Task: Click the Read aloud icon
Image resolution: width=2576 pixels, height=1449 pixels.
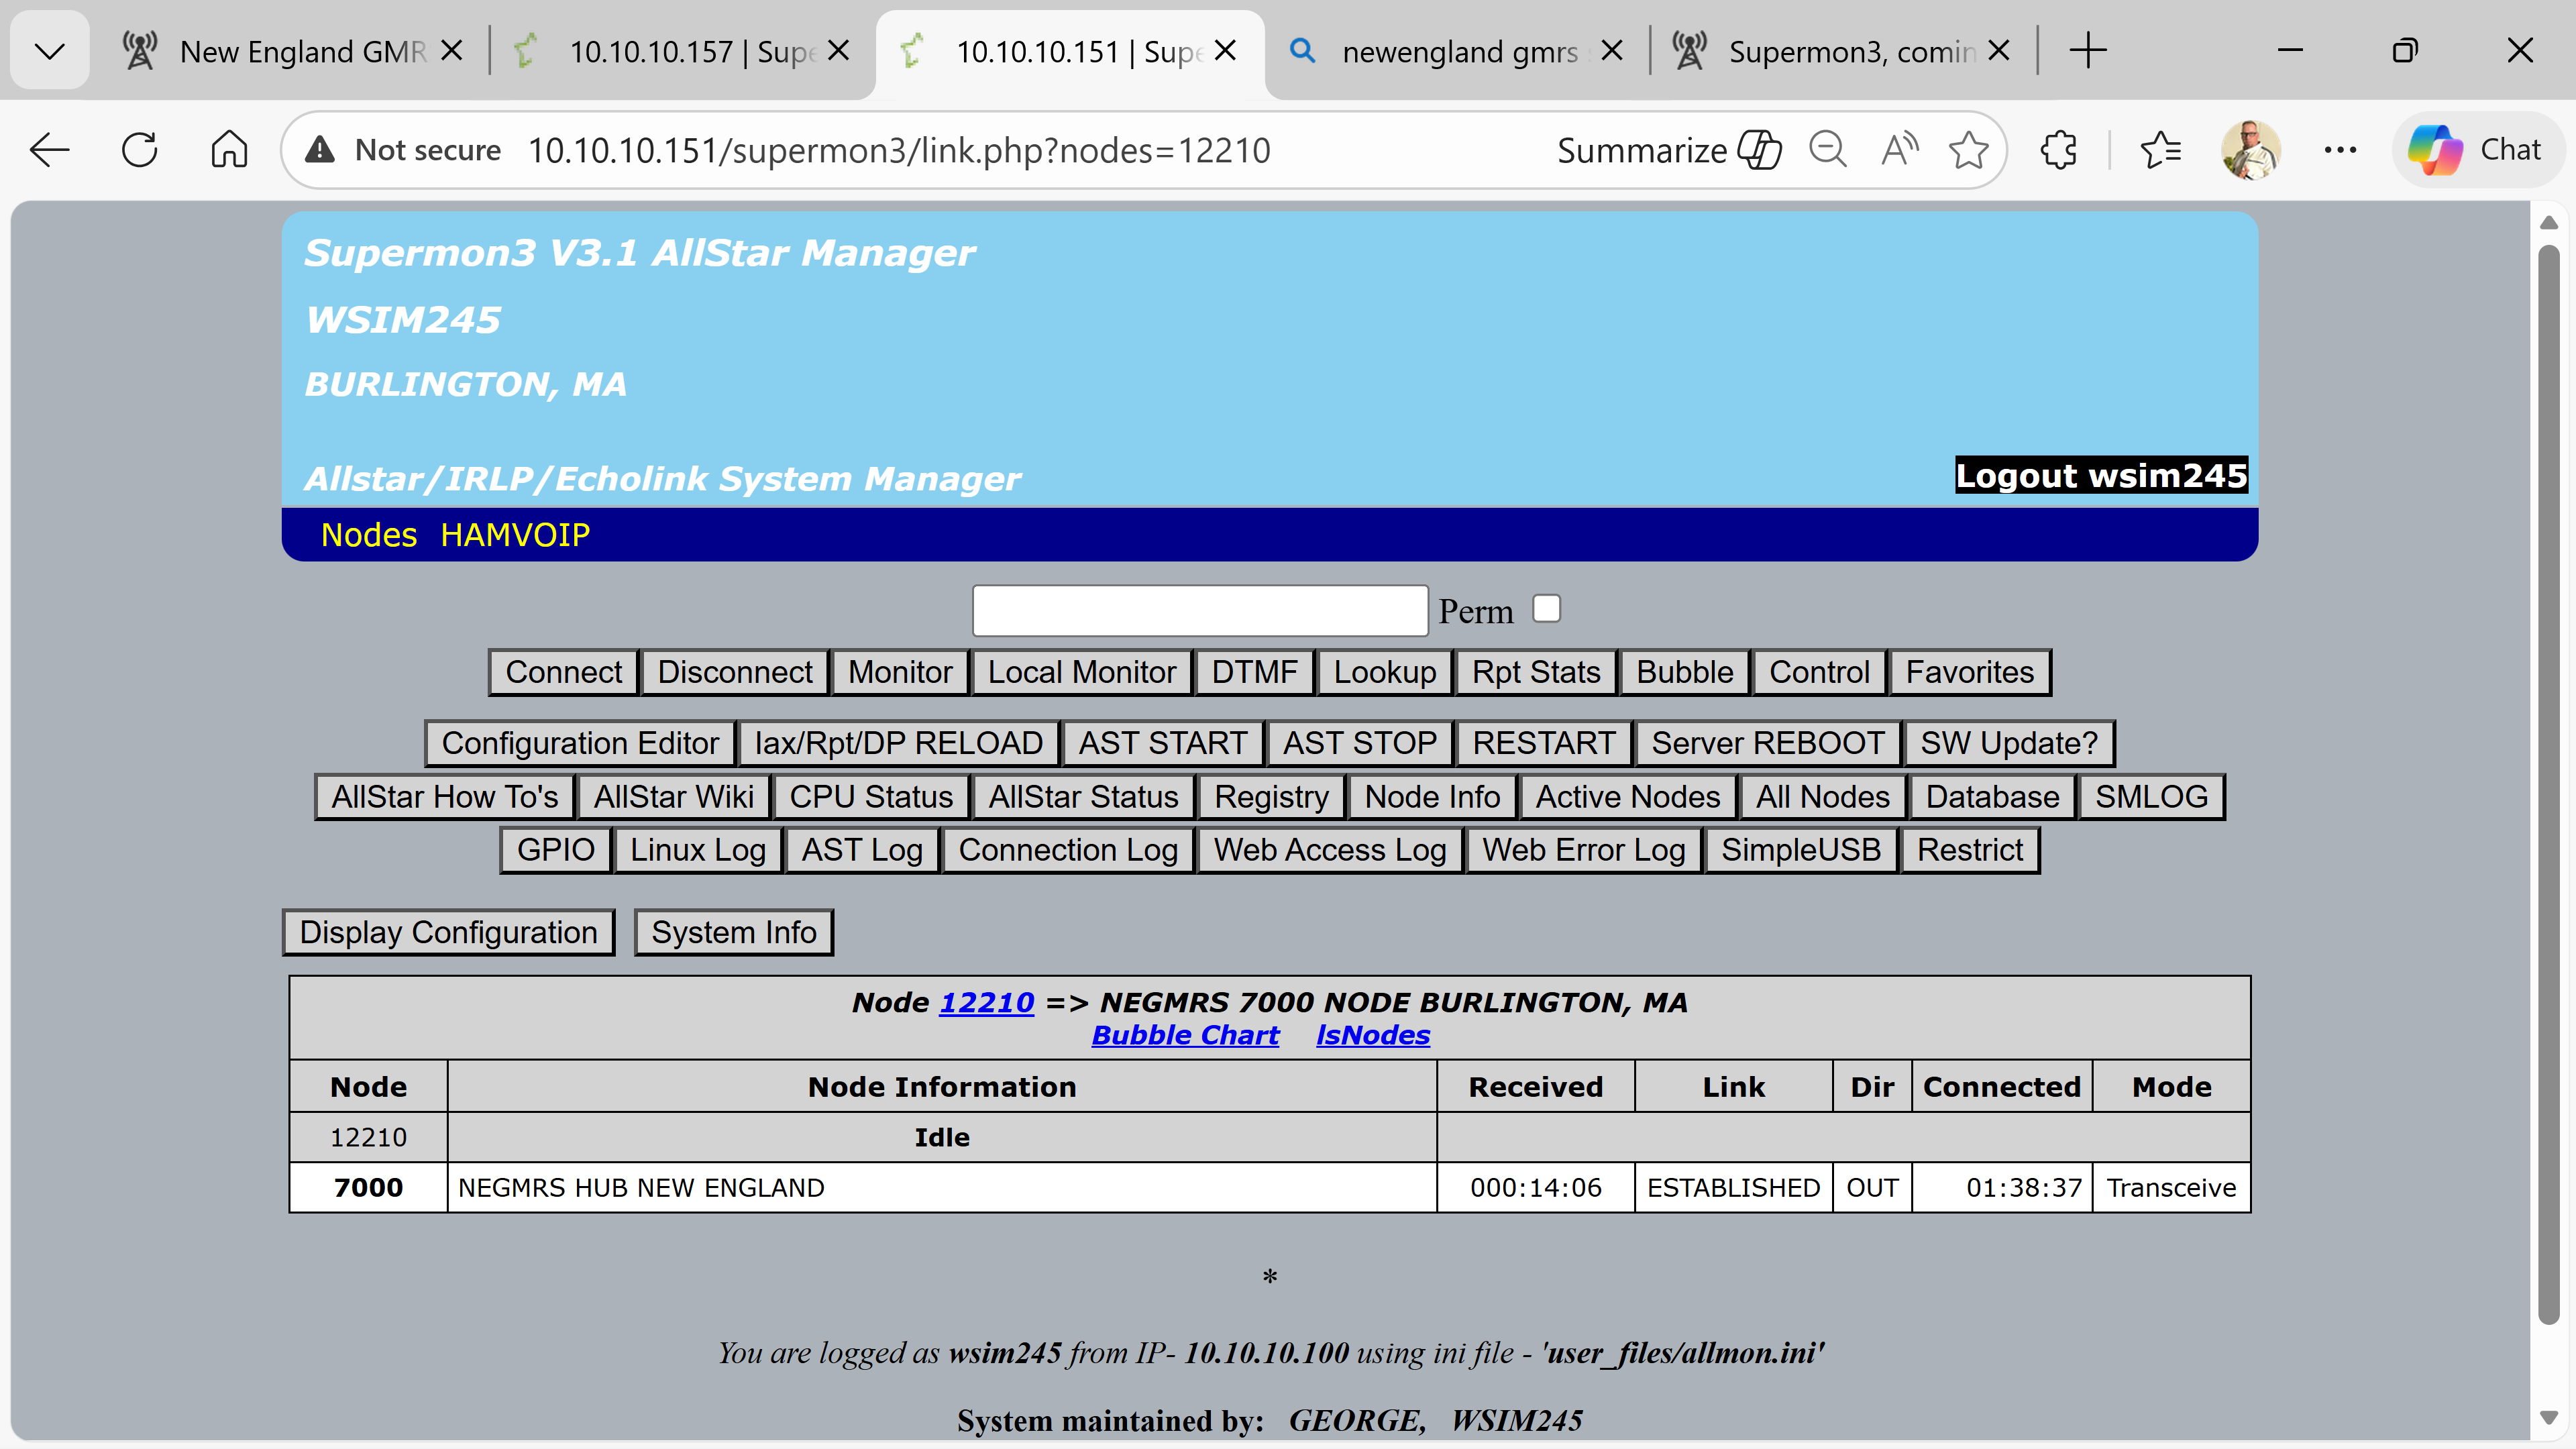Action: pyautogui.click(x=1899, y=150)
